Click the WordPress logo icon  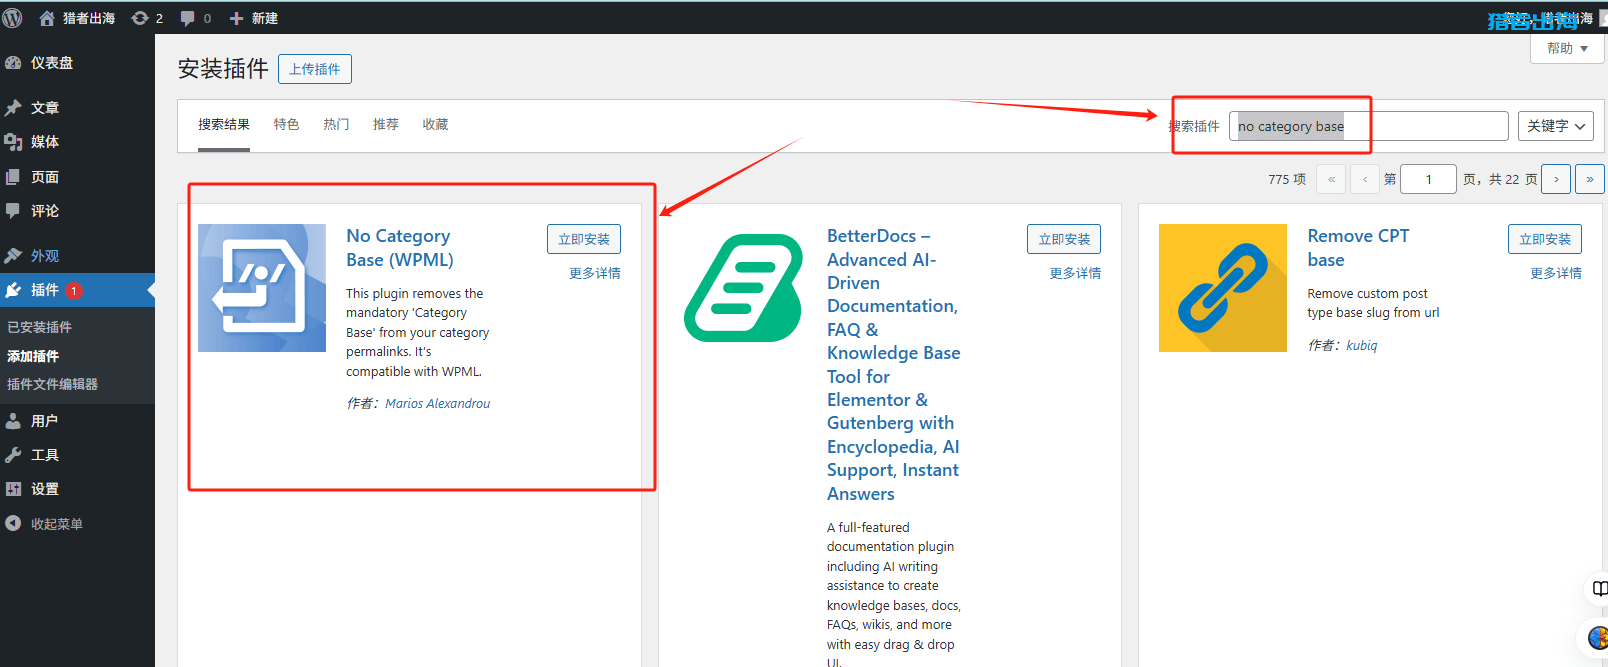pyautogui.click(x=13, y=18)
